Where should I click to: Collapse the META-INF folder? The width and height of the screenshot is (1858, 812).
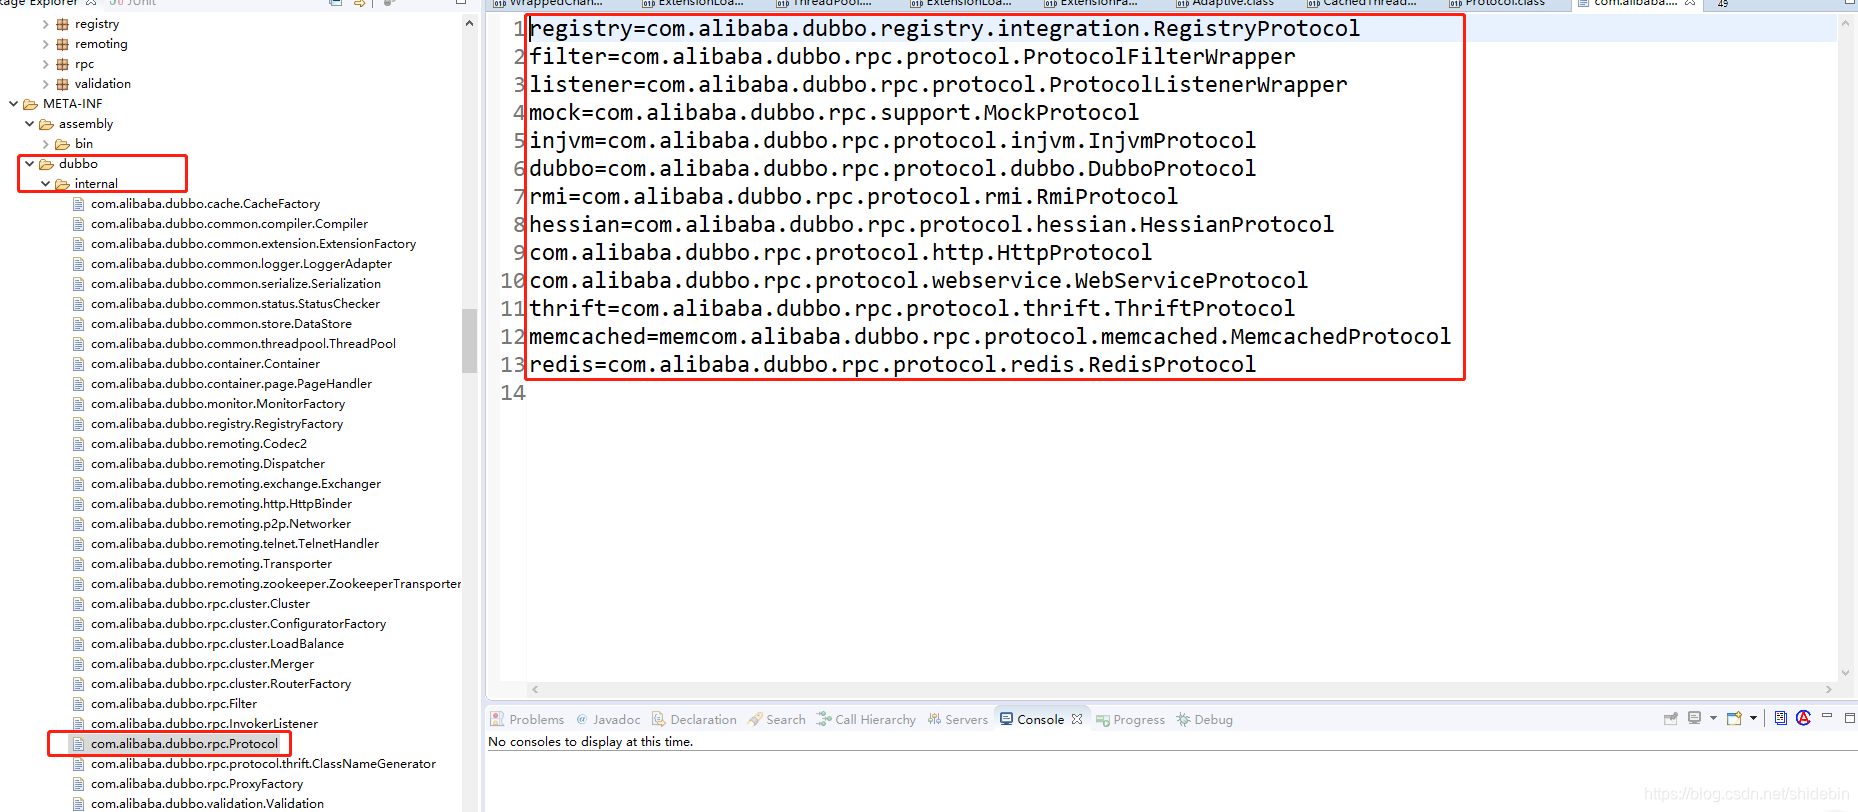pos(13,104)
